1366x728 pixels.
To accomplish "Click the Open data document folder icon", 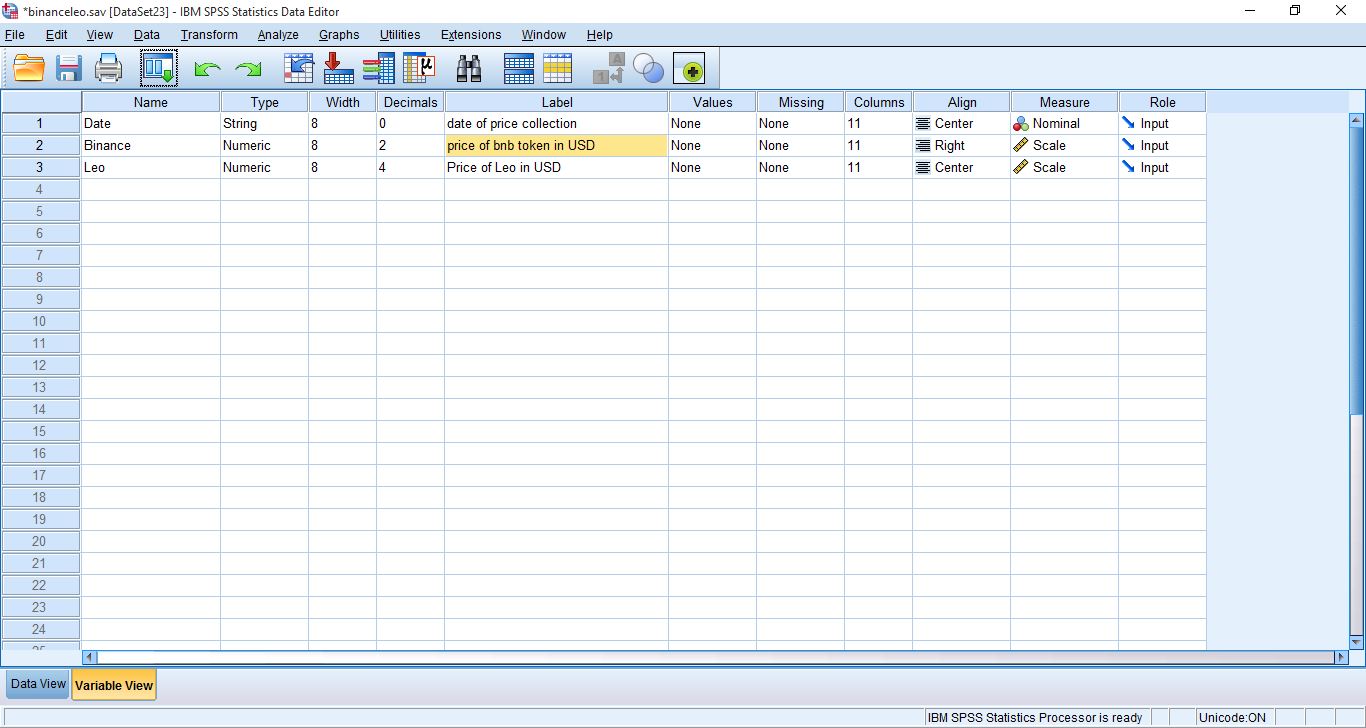I will pyautogui.click(x=29, y=69).
